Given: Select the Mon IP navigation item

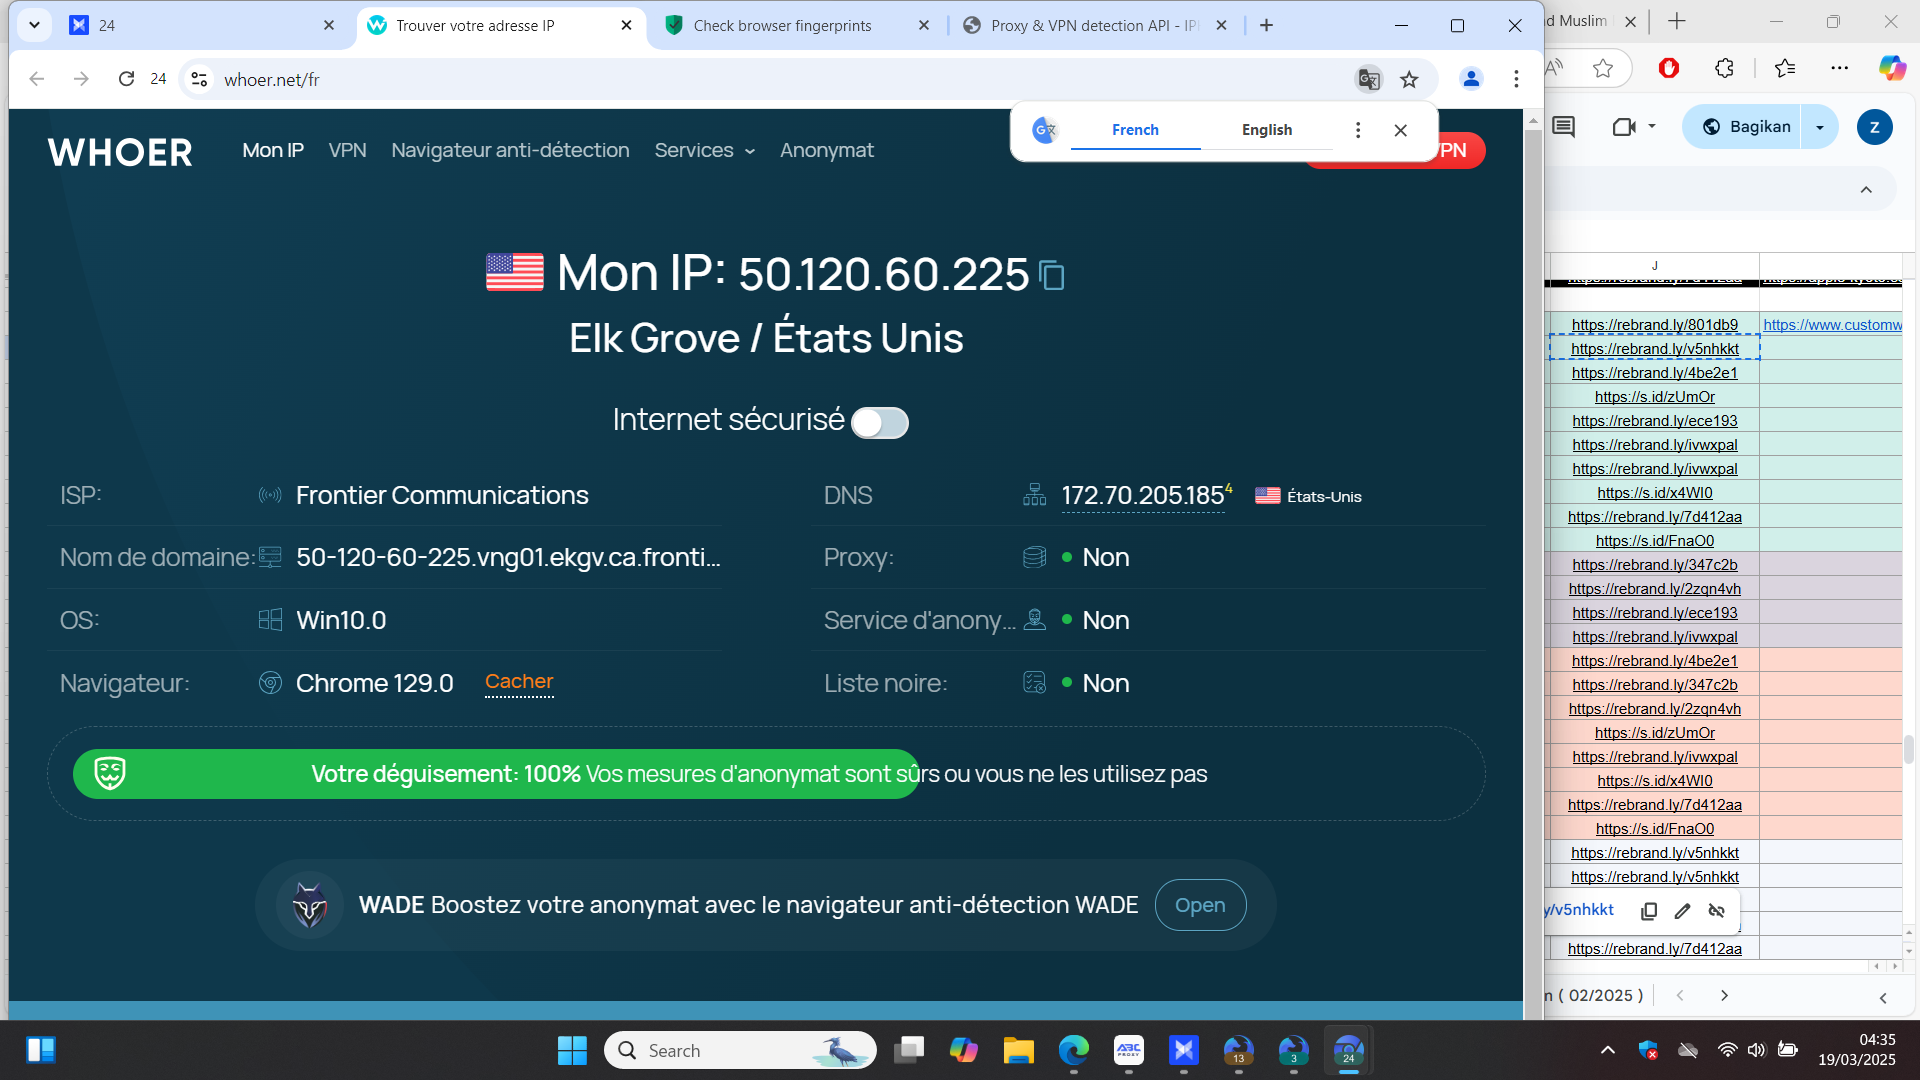Looking at the screenshot, I should pyautogui.click(x=273, y=150).
